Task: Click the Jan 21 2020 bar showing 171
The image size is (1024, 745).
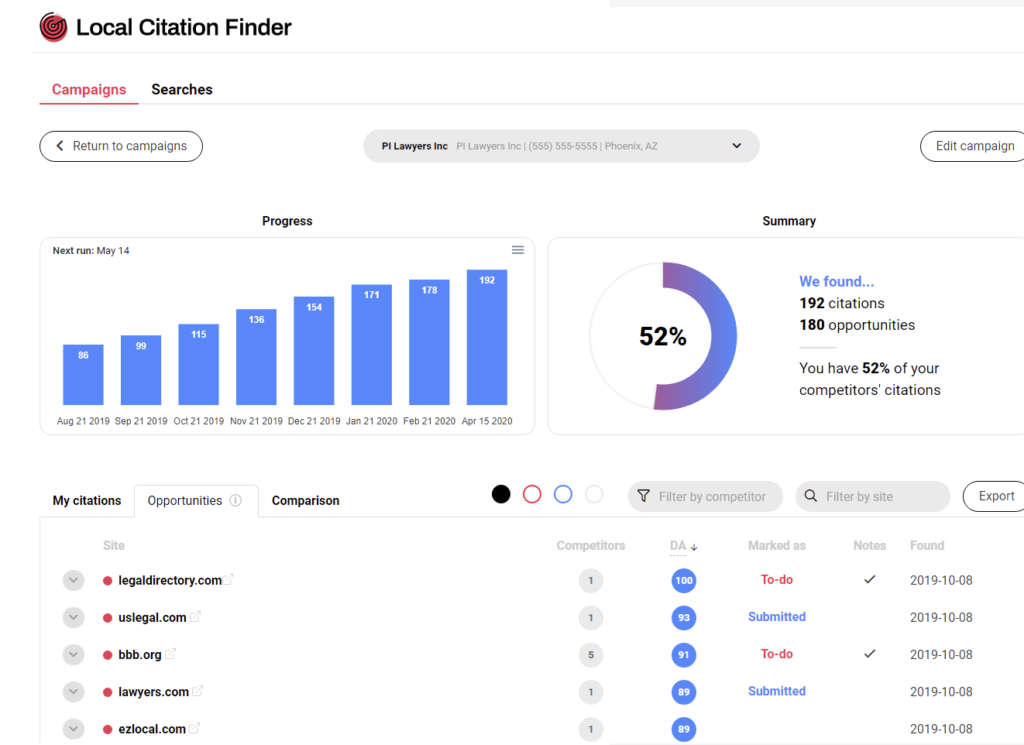Action: tap(372, 345)
